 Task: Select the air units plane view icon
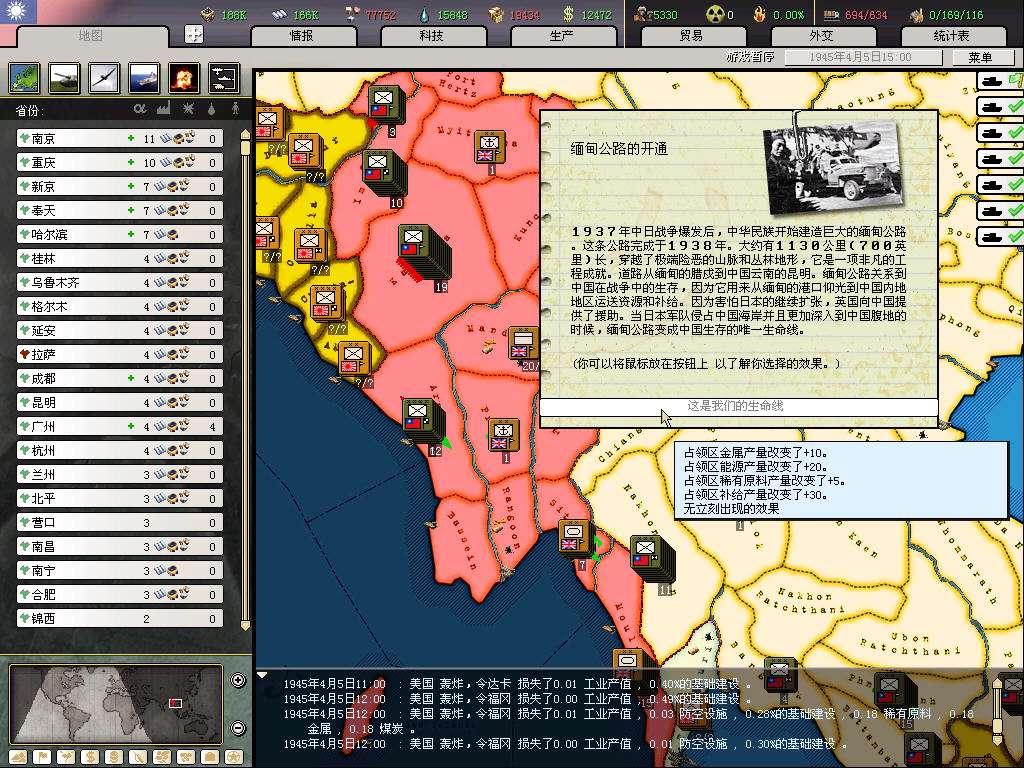tap(105, 77)
